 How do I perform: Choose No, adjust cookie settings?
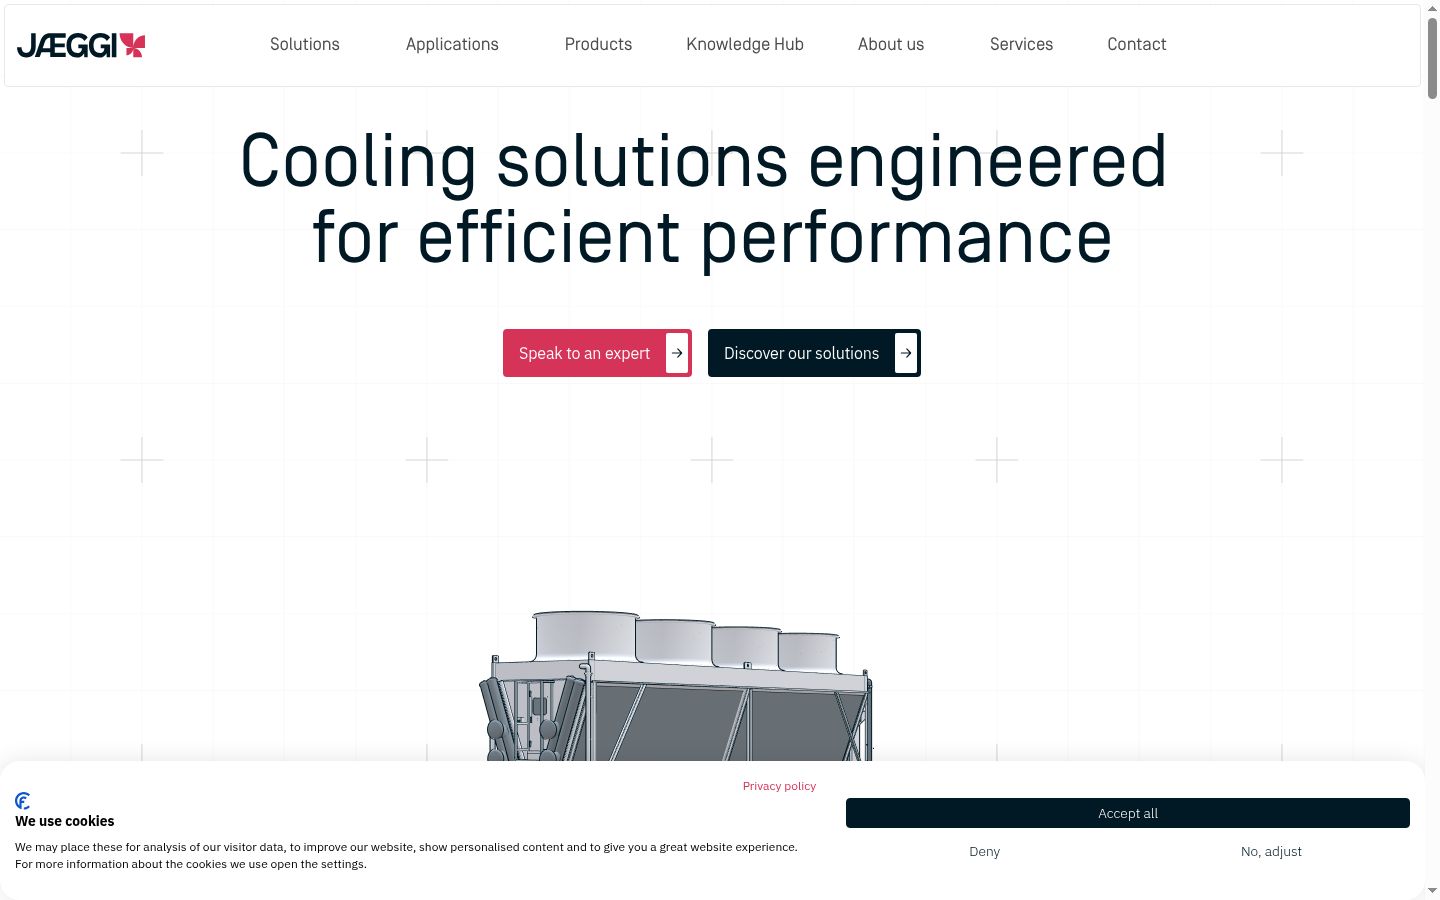pos(1271,851)
